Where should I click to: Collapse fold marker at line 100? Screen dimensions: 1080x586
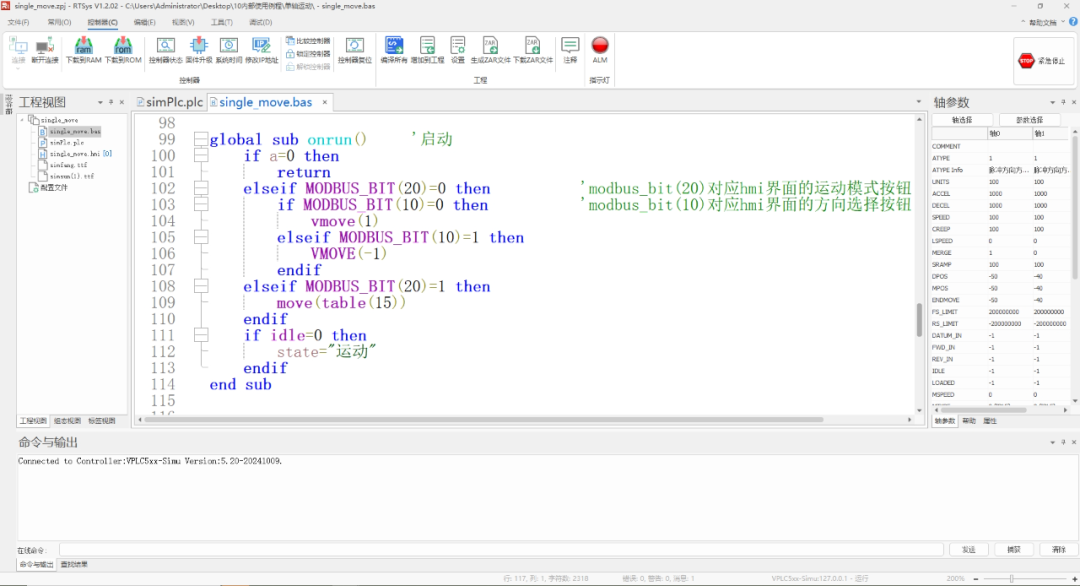click(200, 156)
